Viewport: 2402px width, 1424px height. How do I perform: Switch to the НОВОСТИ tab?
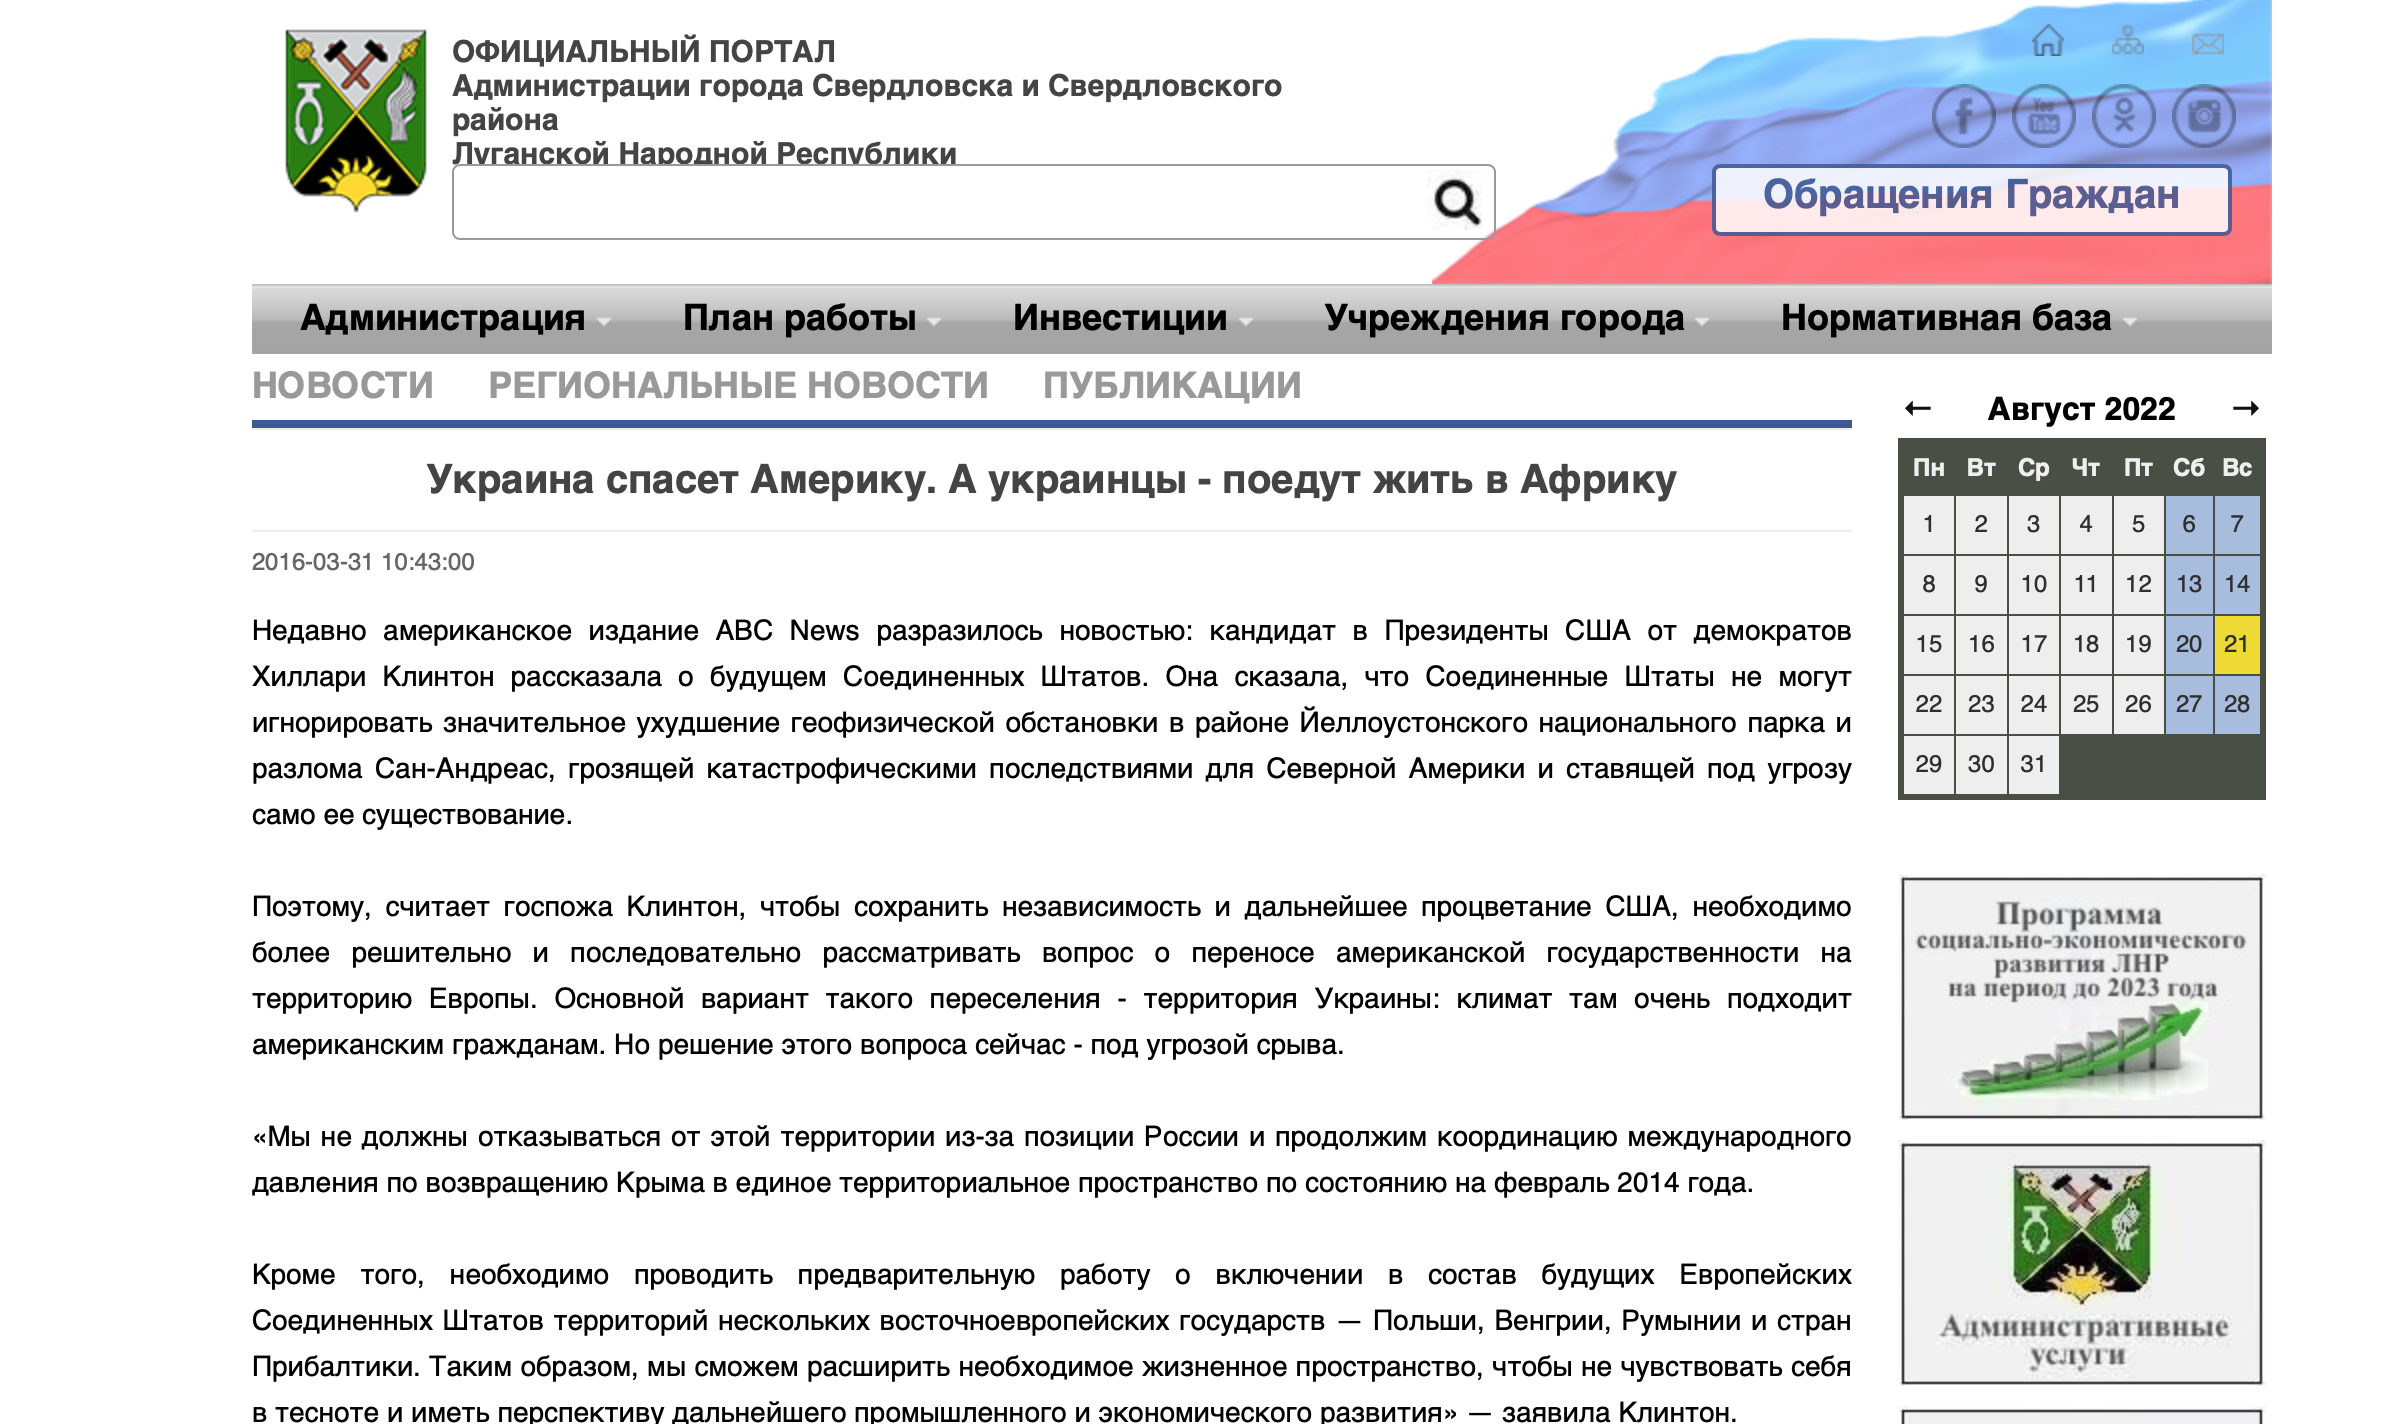coord(343,385)
